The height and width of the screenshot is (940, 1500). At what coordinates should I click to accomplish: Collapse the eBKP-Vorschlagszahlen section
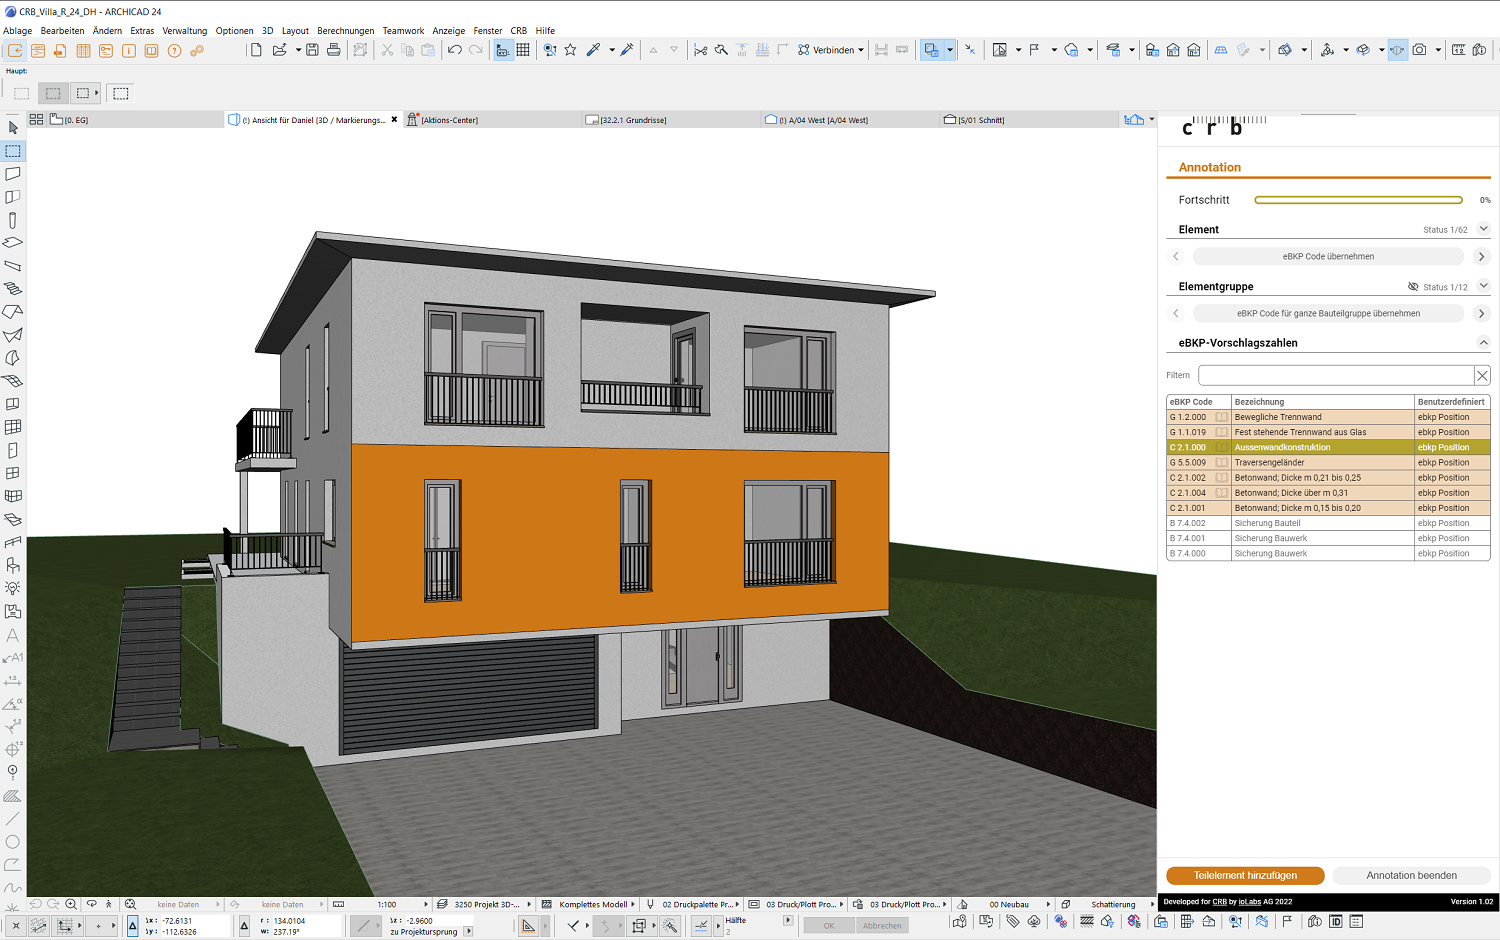click(x=1483, y=342)
